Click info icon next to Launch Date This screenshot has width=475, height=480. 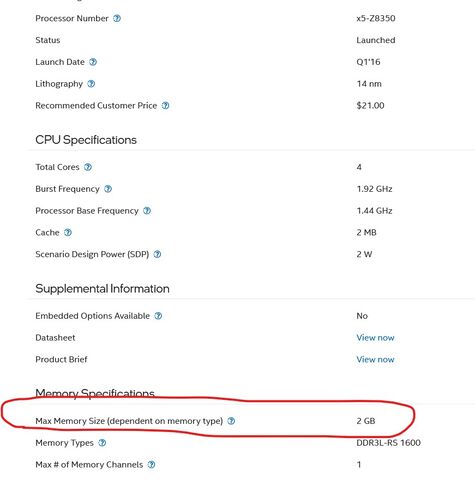click(93, 62)
